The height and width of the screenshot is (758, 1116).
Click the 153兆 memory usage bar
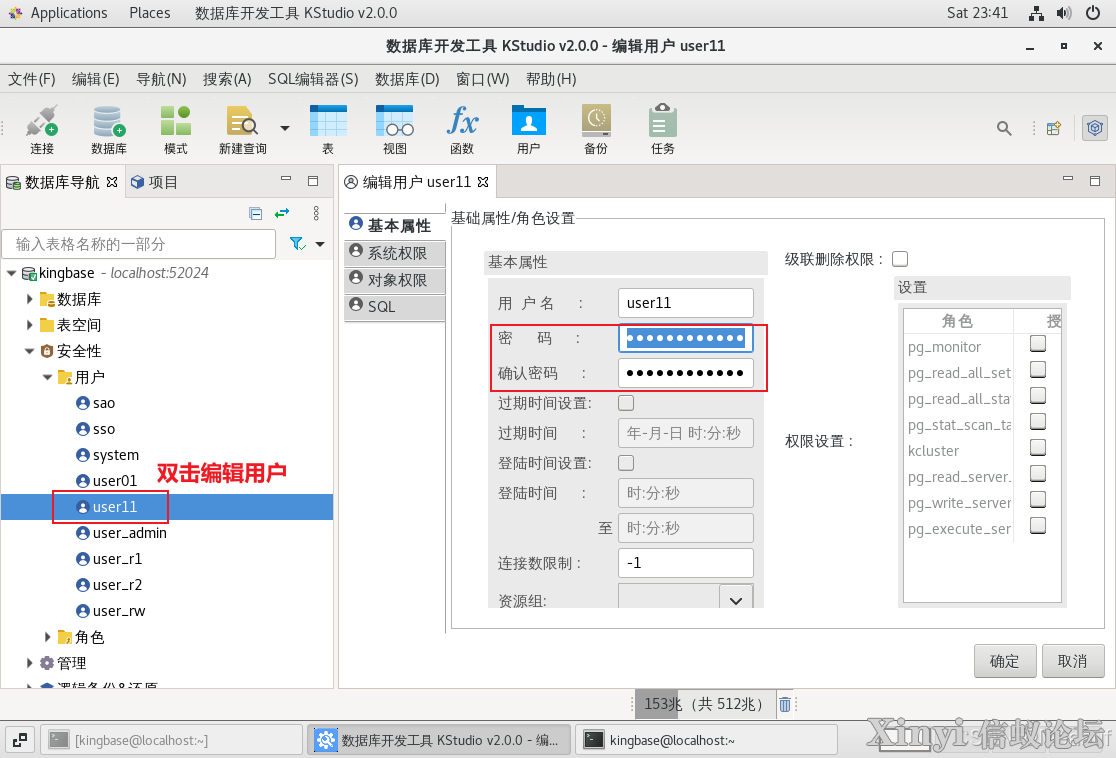(703, 705)
